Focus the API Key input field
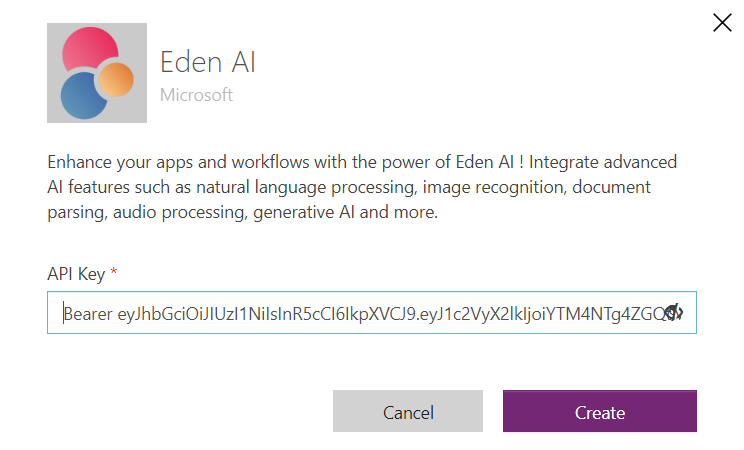The width and height of the screenshot is (744, 450). (x=372, y=312)
